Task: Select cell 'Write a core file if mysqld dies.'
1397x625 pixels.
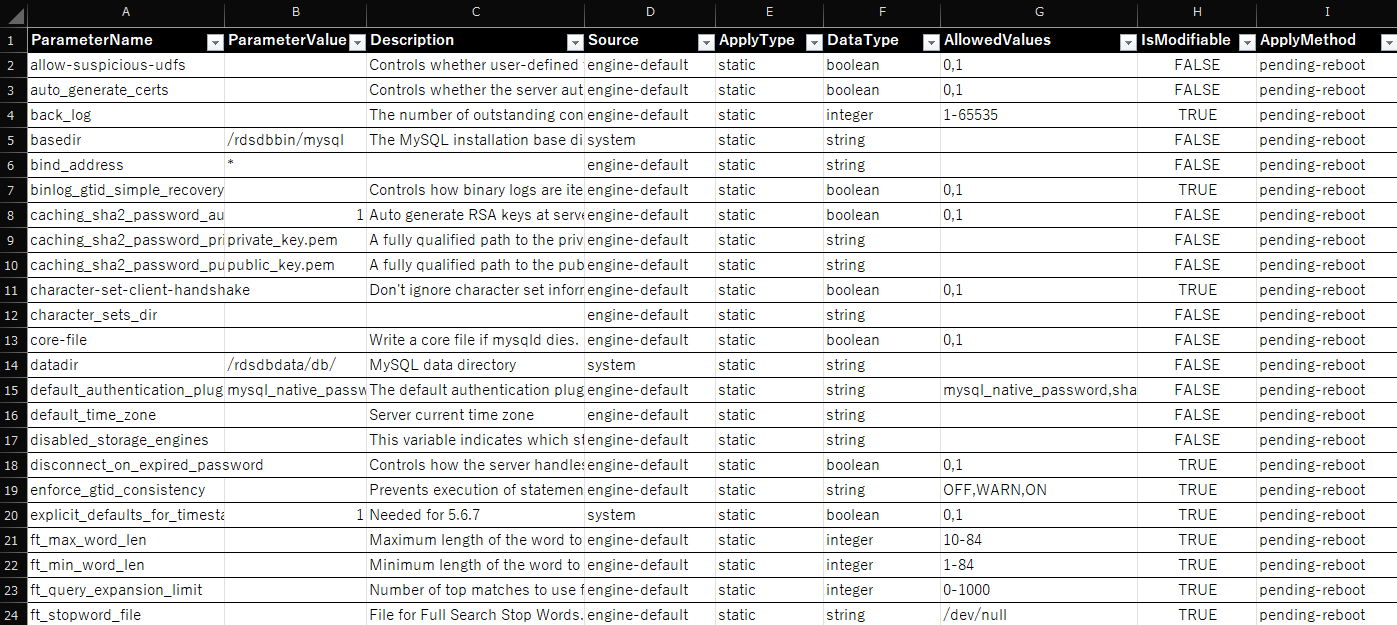Action: [x=475, y=340]
